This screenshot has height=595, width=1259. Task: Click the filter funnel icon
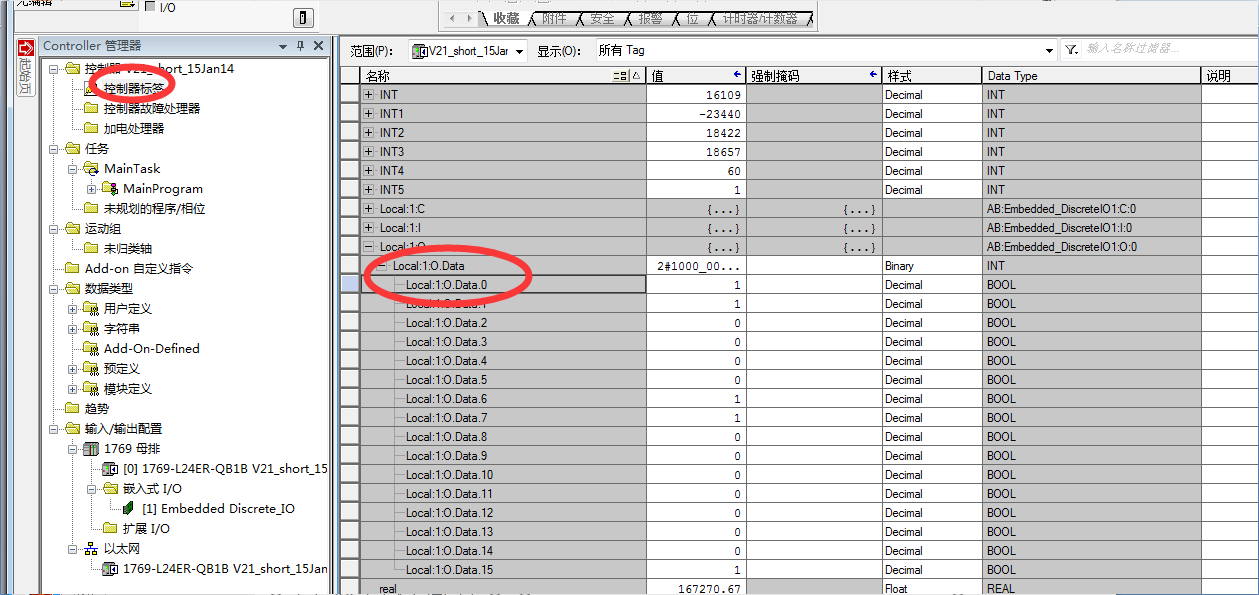tap(1071, 50)
